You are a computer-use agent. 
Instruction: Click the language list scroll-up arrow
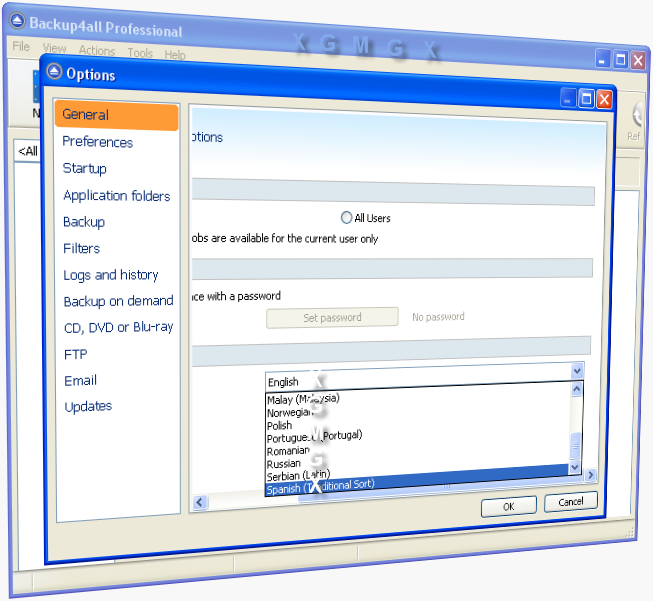[x=577, y=389]
